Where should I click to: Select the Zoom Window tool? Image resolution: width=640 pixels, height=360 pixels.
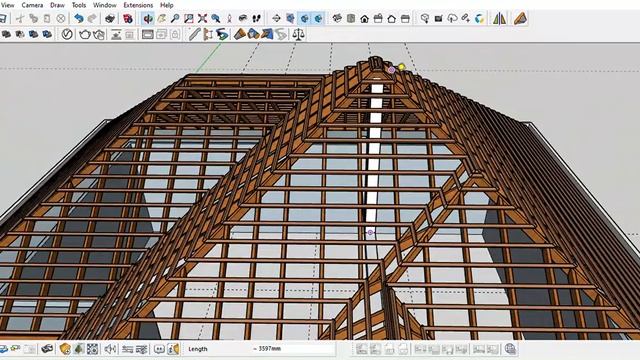click(189, 18)
